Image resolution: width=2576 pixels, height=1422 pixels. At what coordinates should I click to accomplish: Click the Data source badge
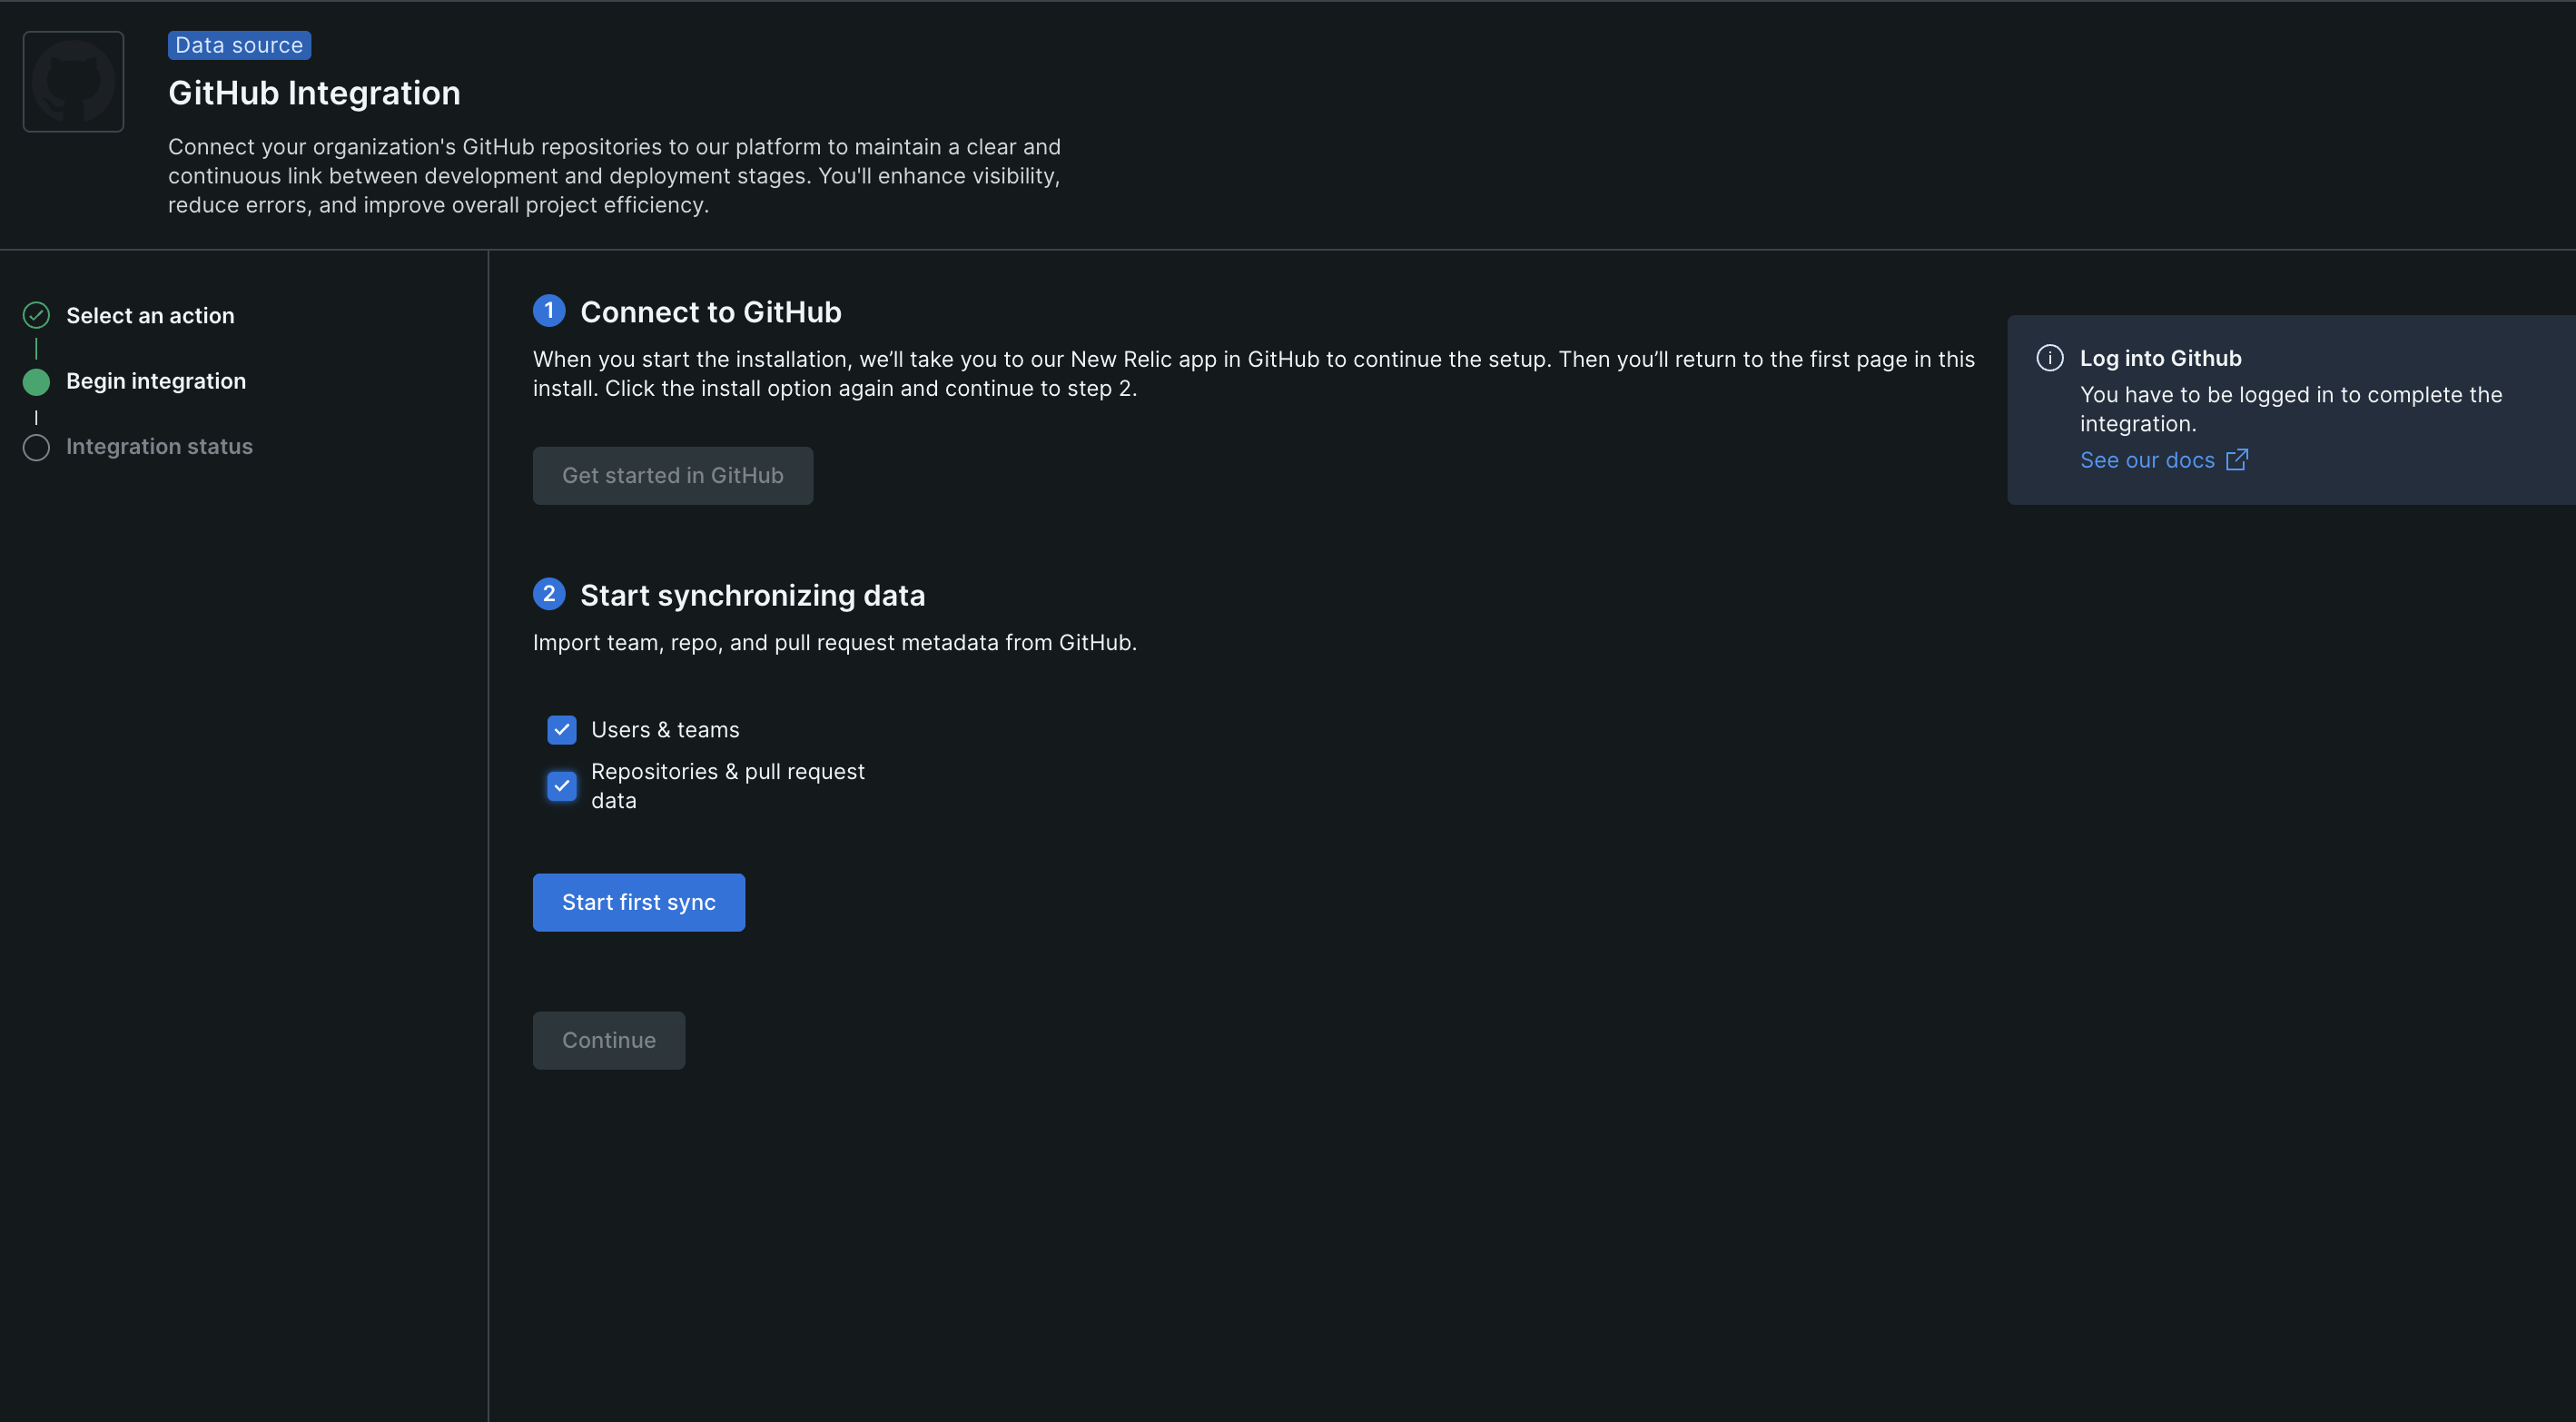tap(239, 45)
